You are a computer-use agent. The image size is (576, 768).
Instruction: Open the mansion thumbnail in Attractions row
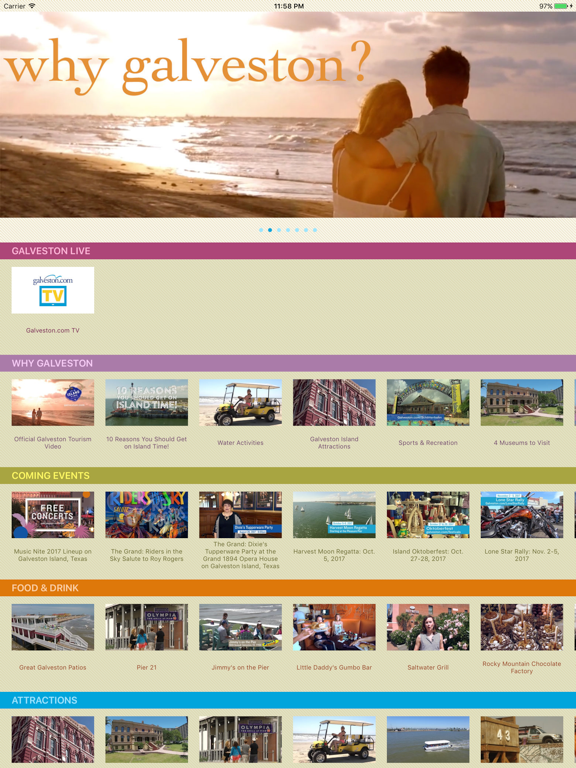146,740
